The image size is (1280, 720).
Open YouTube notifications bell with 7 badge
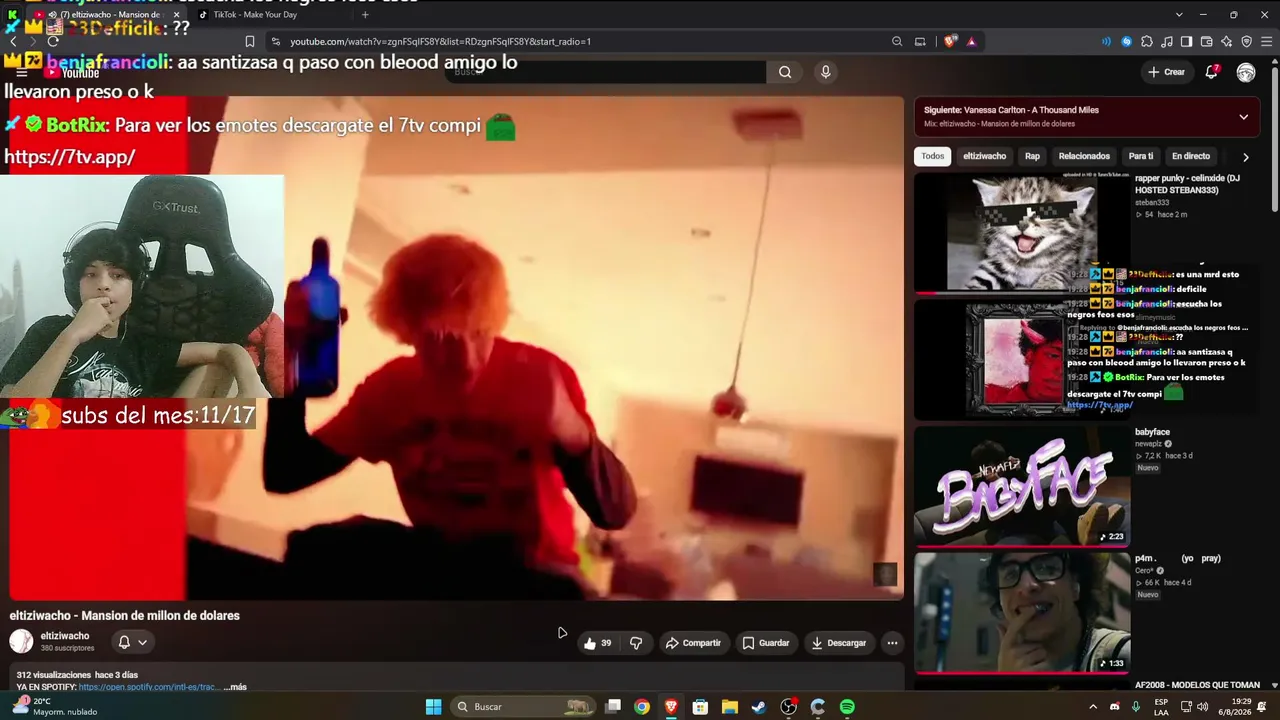coord(1212,72)
